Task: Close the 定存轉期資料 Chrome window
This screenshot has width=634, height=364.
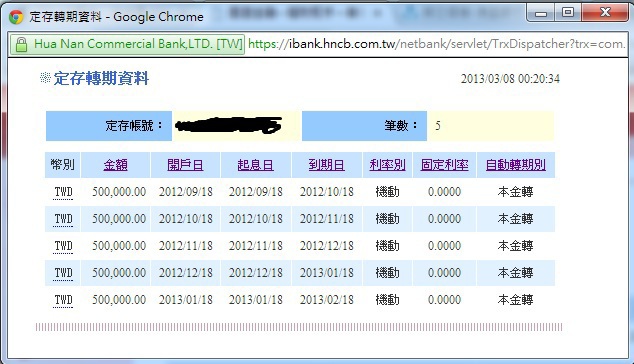Action: tap(605, 13)
